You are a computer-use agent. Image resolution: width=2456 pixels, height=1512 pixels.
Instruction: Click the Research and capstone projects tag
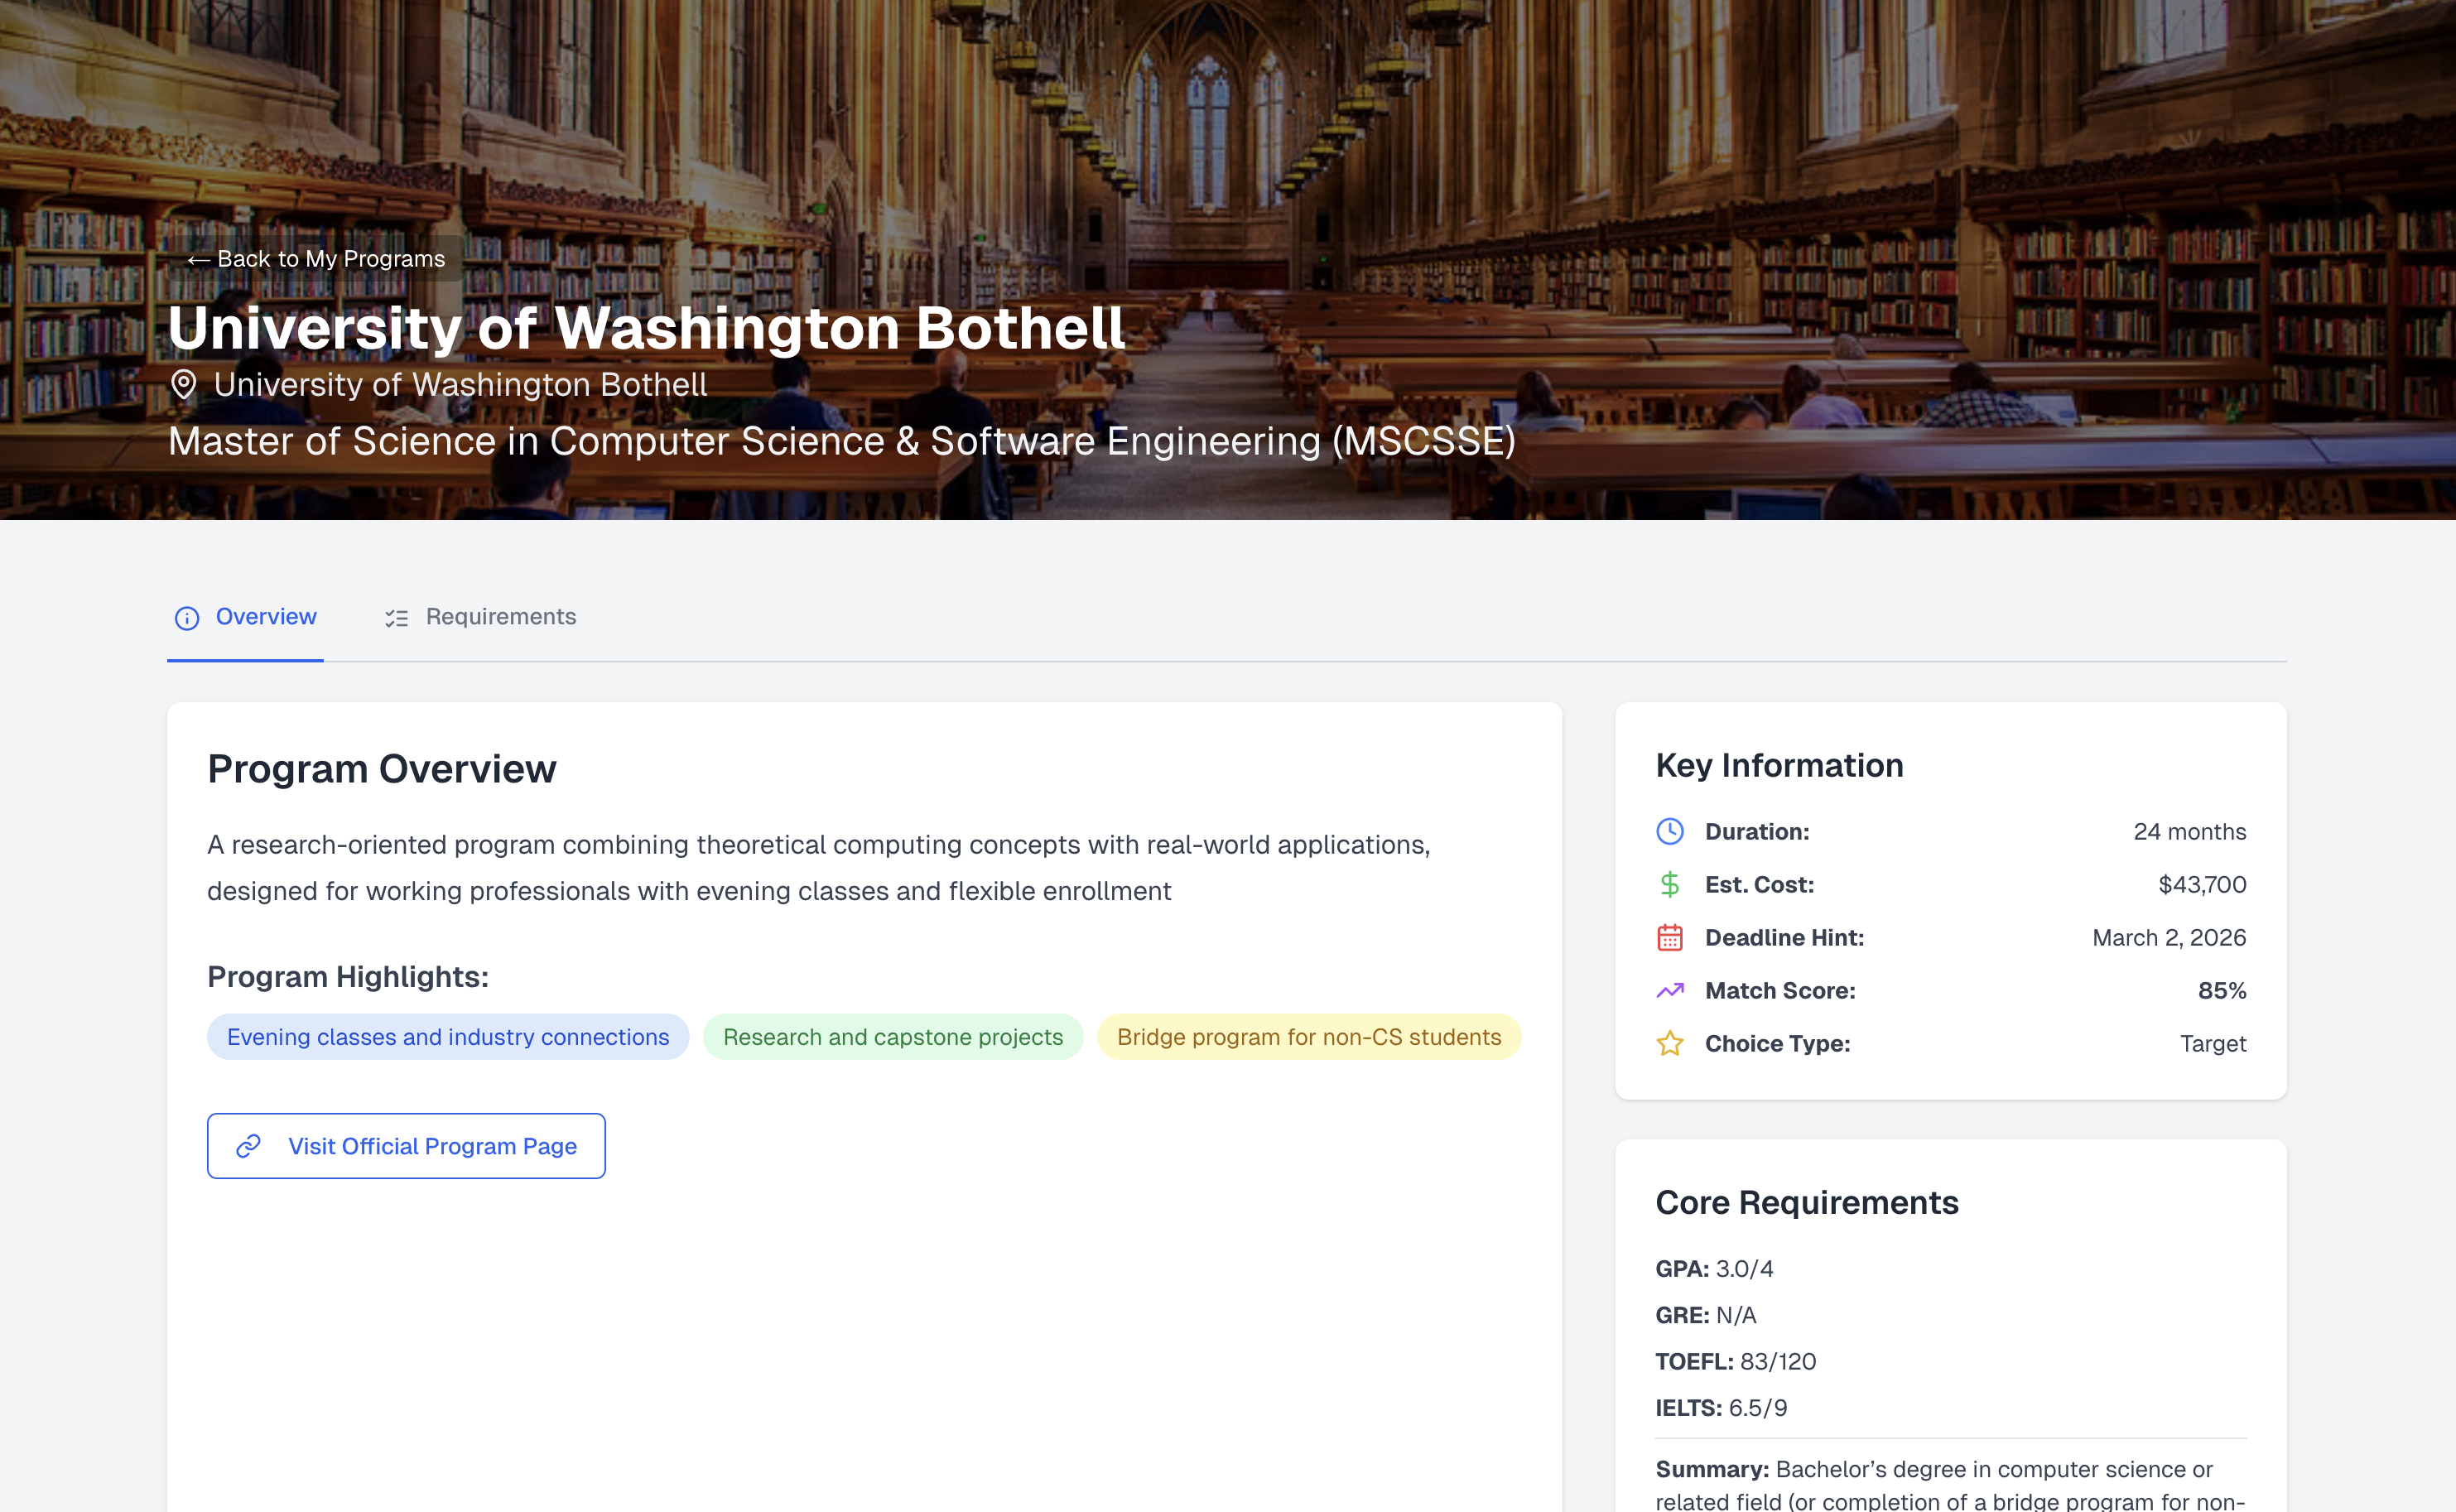point(892,1037)
